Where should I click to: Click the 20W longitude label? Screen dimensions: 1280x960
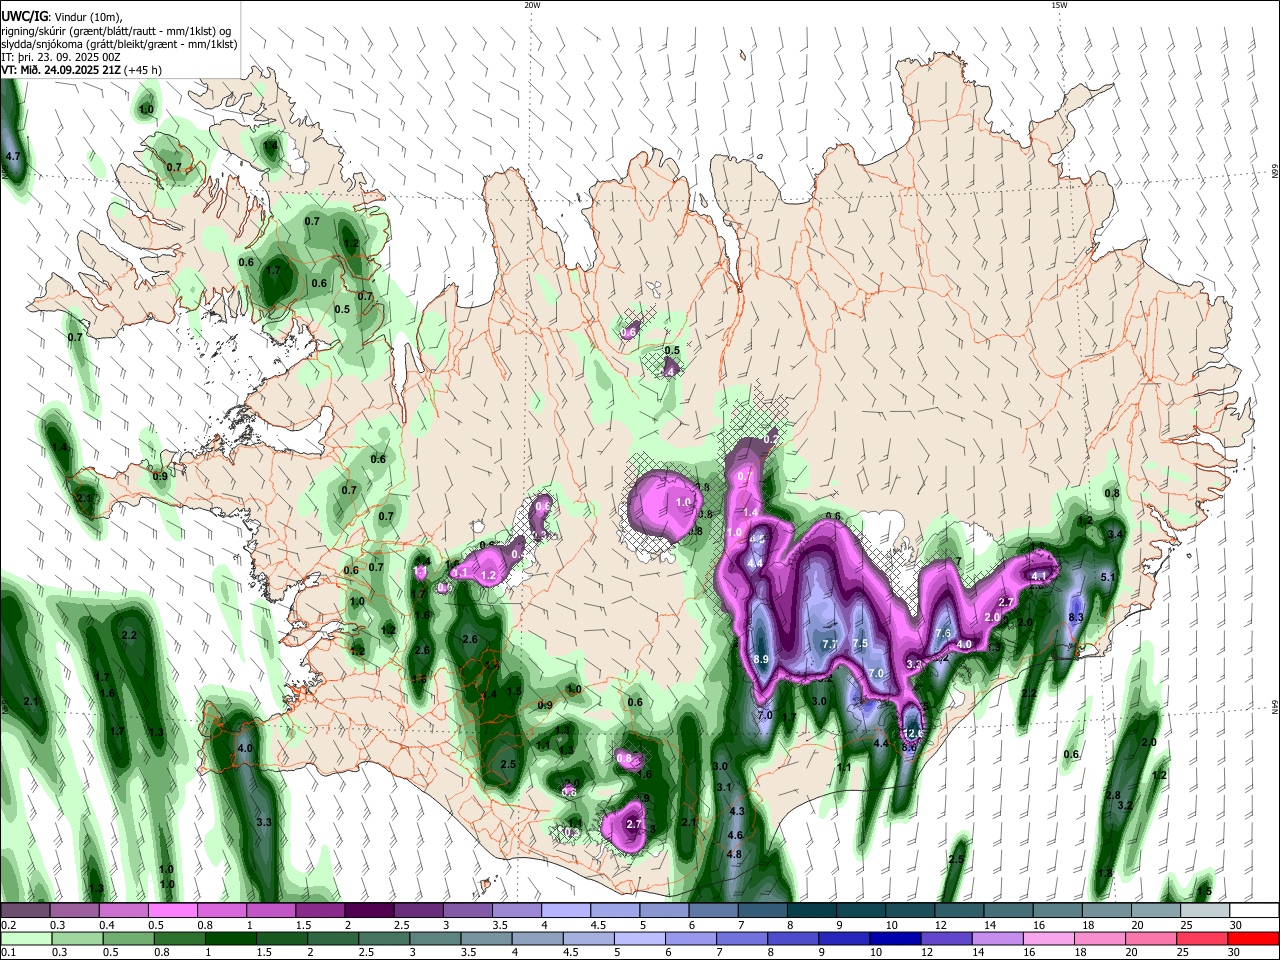click(x=532, y=5)
